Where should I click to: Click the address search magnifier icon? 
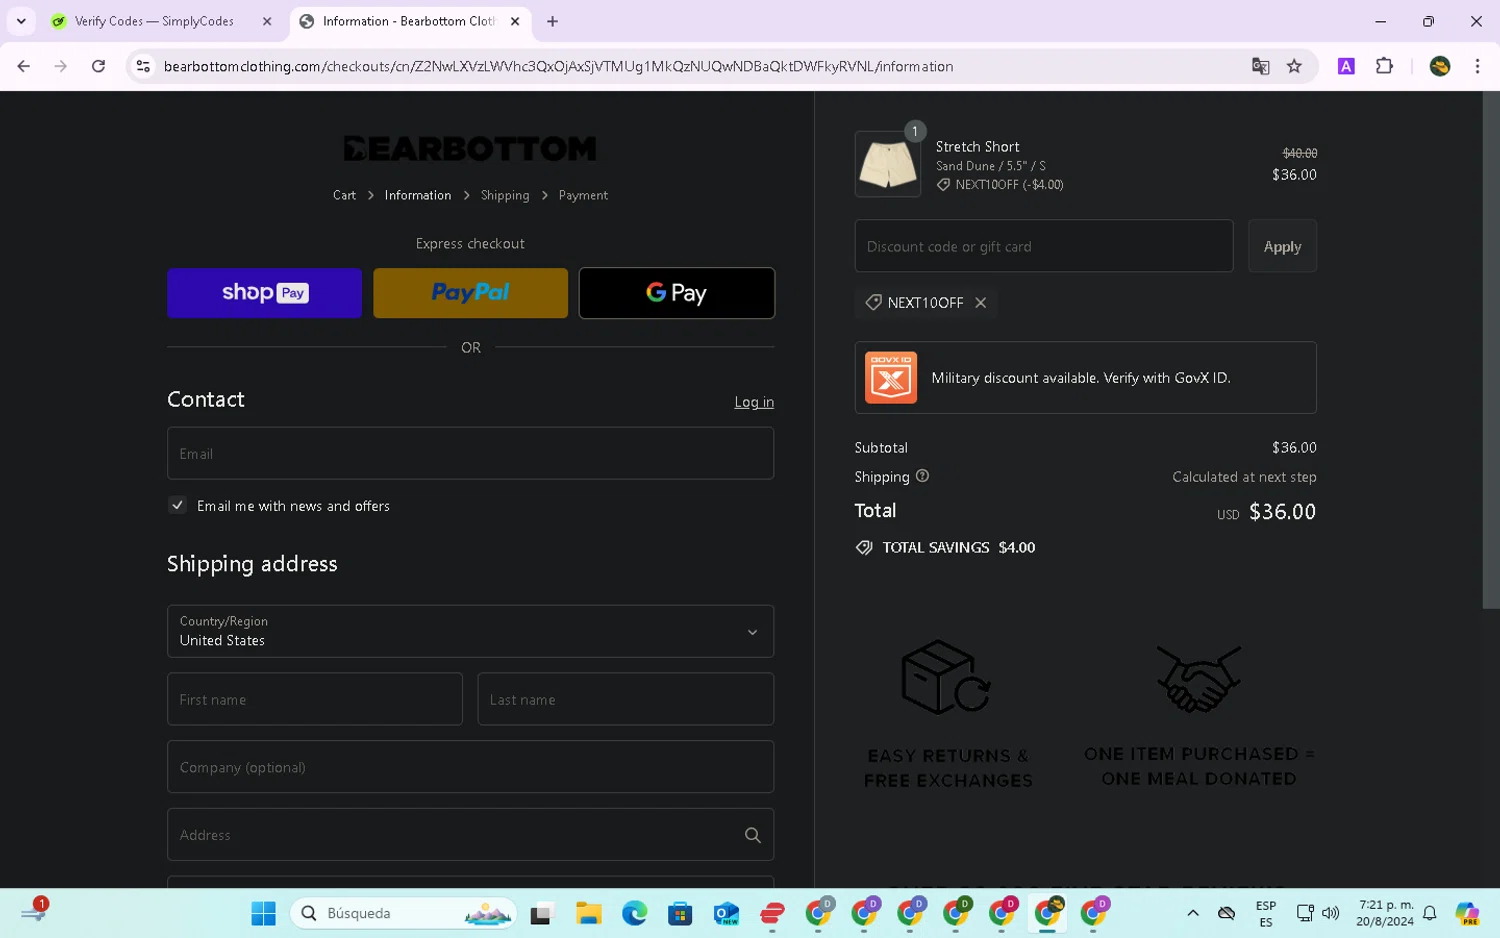pos(753,835)
